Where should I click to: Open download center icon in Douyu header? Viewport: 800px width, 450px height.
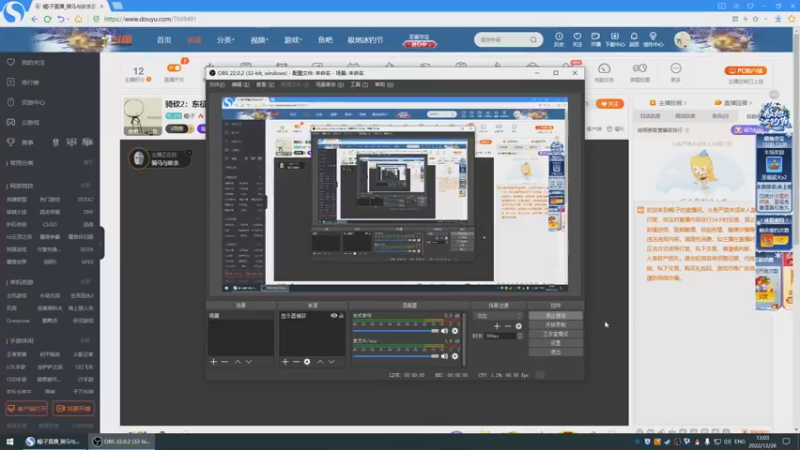point(614,39)
